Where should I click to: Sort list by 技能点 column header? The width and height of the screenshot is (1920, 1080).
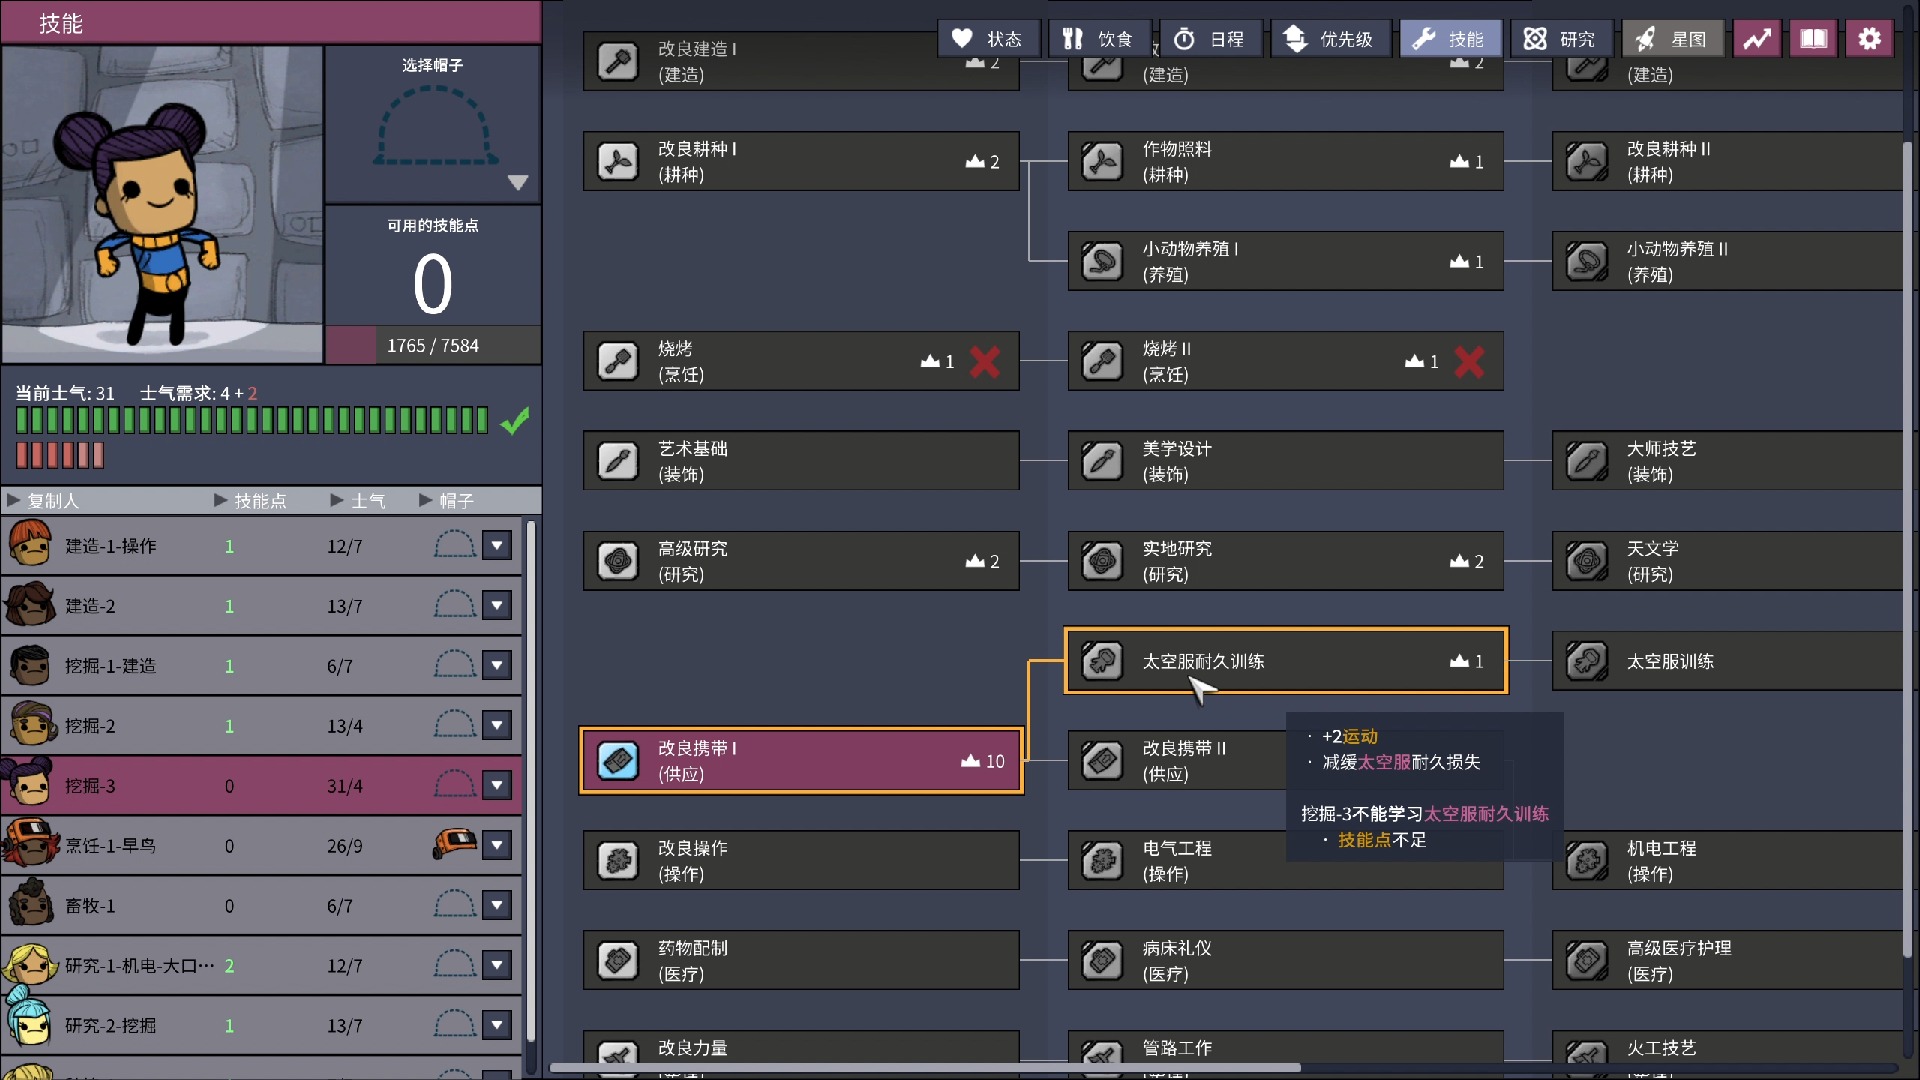pos(258,500)
